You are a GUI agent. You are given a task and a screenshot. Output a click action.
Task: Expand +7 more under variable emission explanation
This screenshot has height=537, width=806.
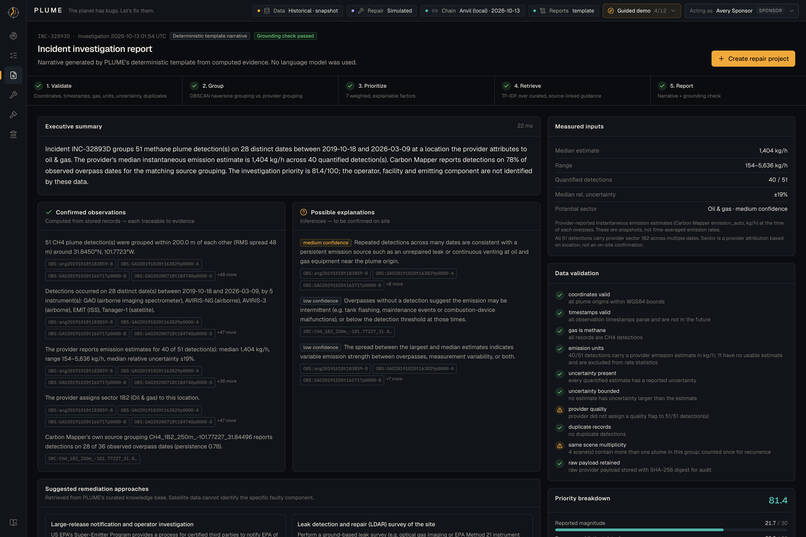coord(394,379)
